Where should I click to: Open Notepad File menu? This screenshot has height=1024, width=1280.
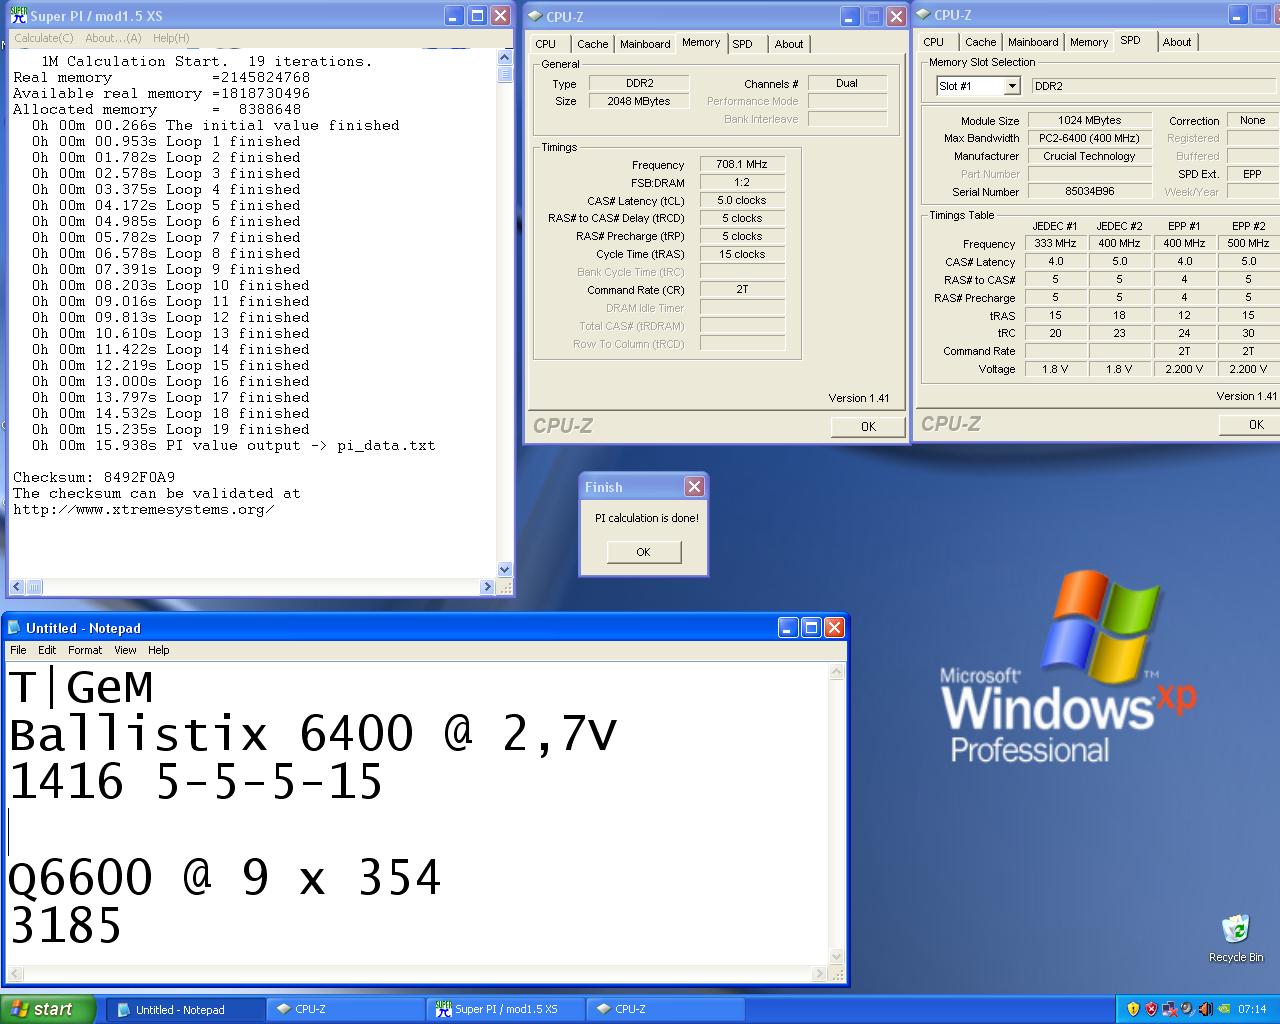click(18, 650)
